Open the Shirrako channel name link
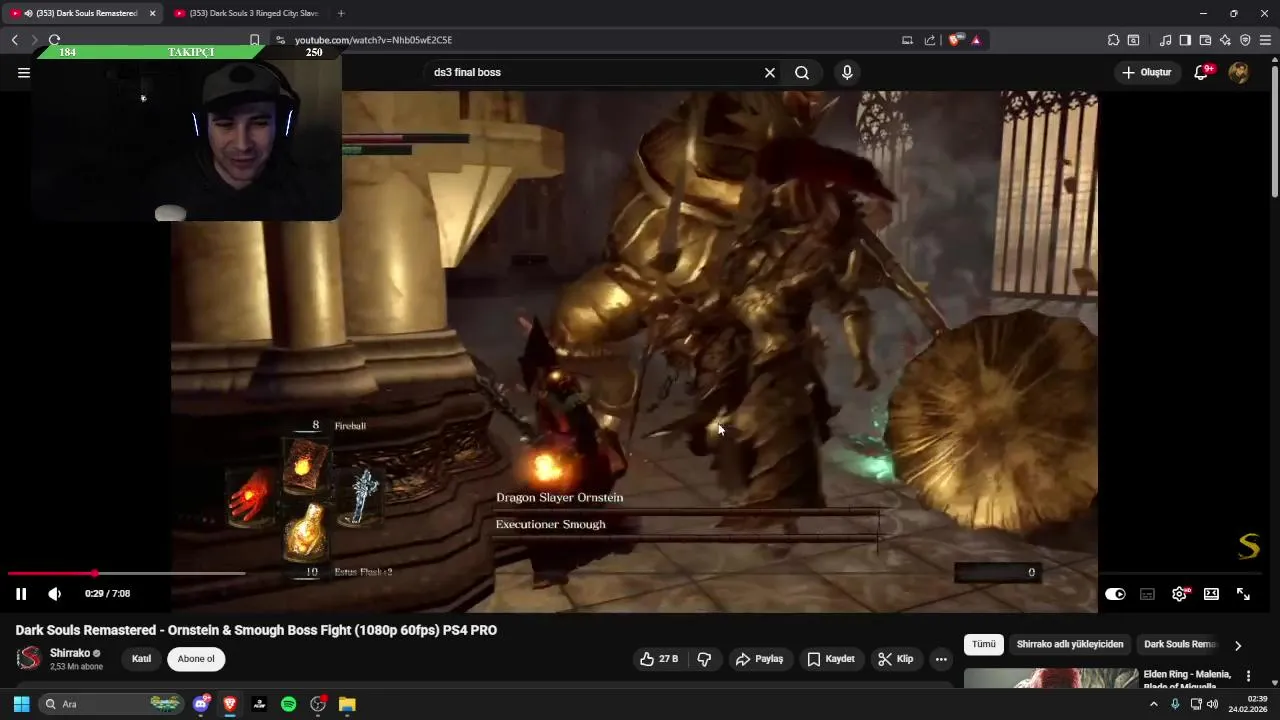The height and width of the screenshot is (720, 1280). [x=70, y=653]
